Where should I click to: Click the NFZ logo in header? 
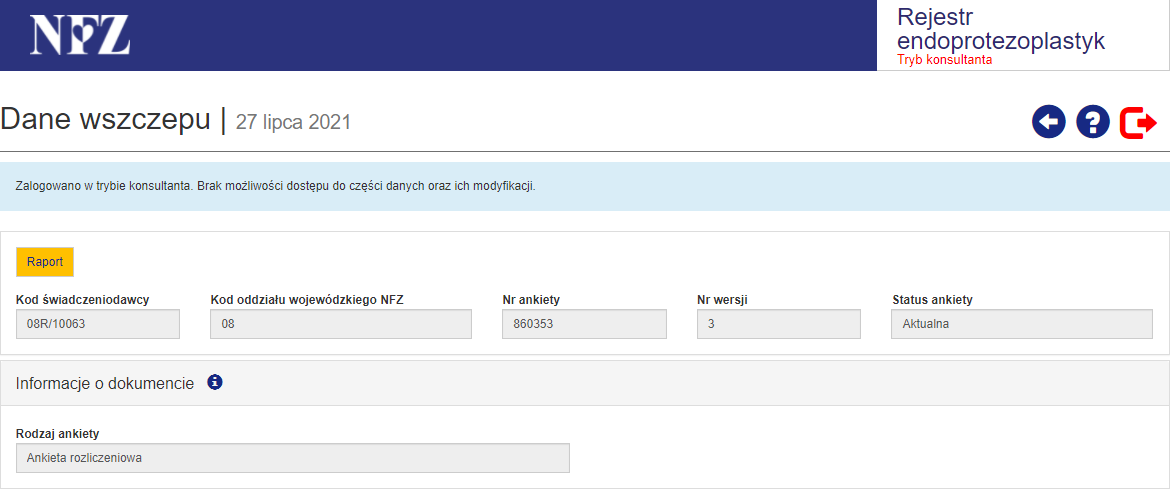80,35
